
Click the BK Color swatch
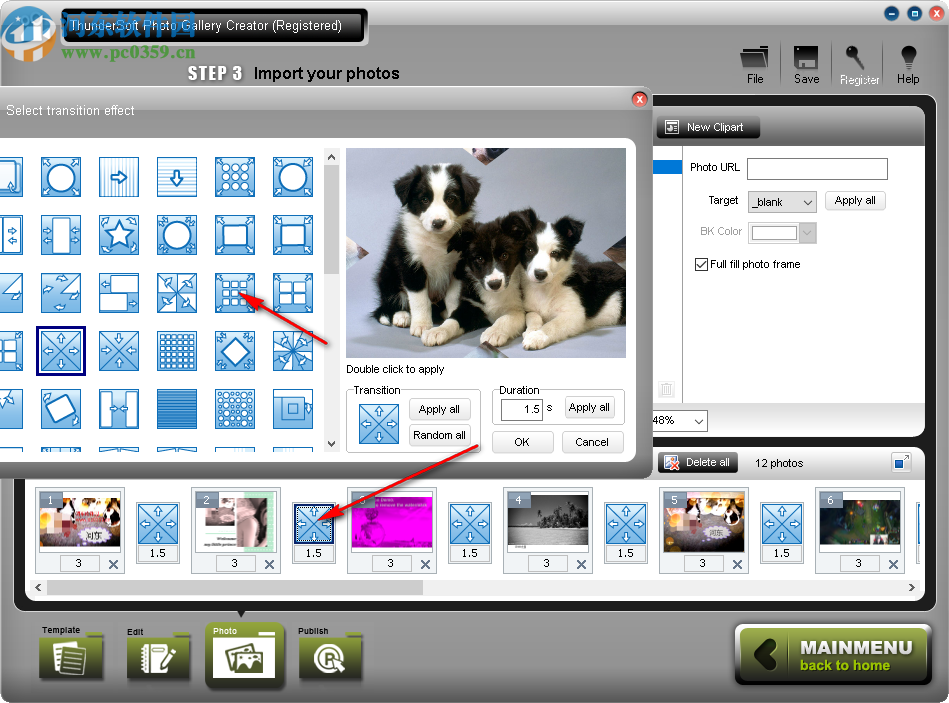click(x=775, y=233)
